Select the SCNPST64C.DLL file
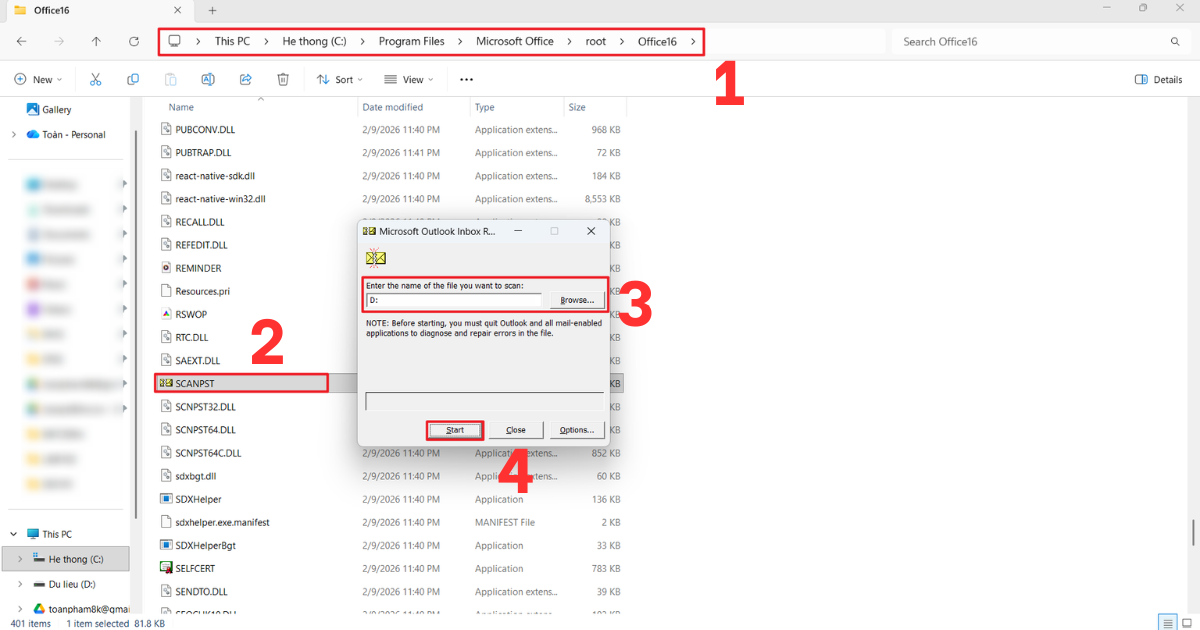The image size is (1200, 630). (208, 453)
